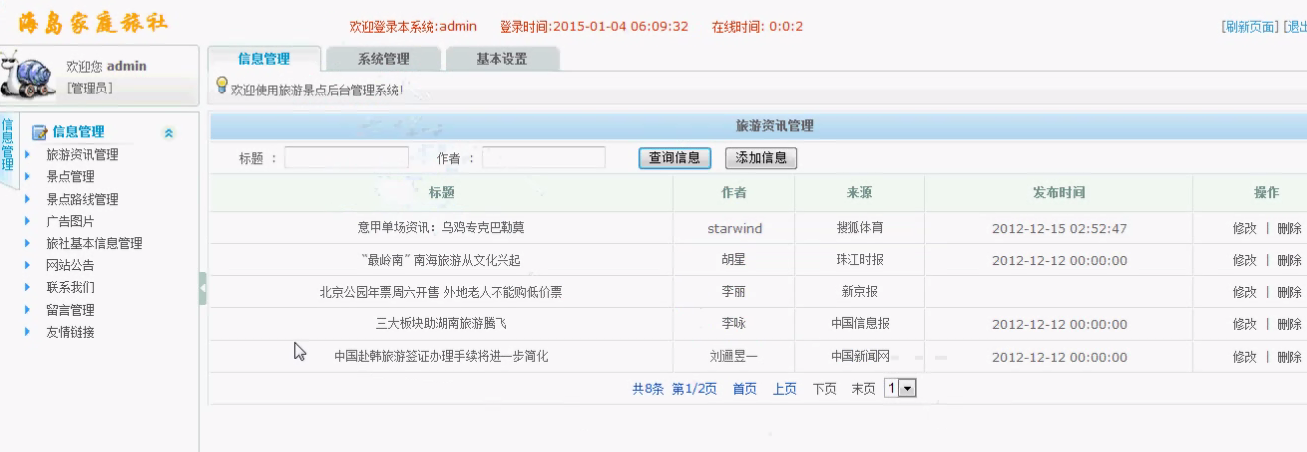Click the 共8条 第1/2页 page summary
Image resolution: width=1307 pixels, height=452 pixels.
point(674,389)
